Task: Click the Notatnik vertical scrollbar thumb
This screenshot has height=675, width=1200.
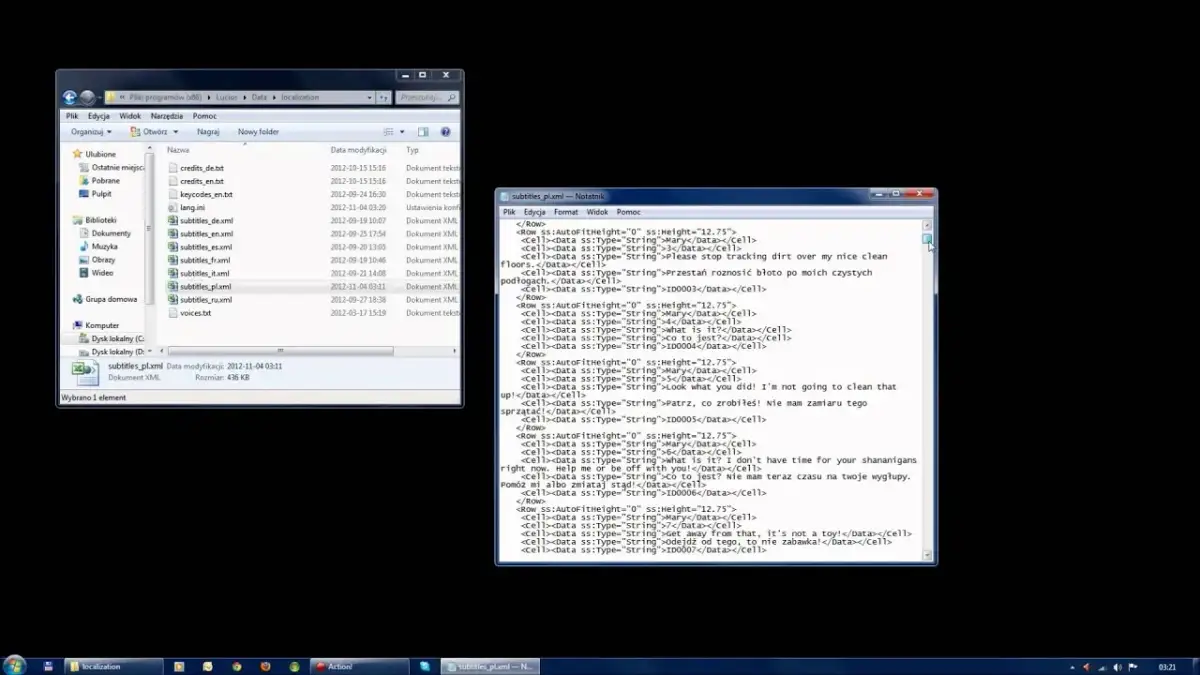Action: pos(927,239)
